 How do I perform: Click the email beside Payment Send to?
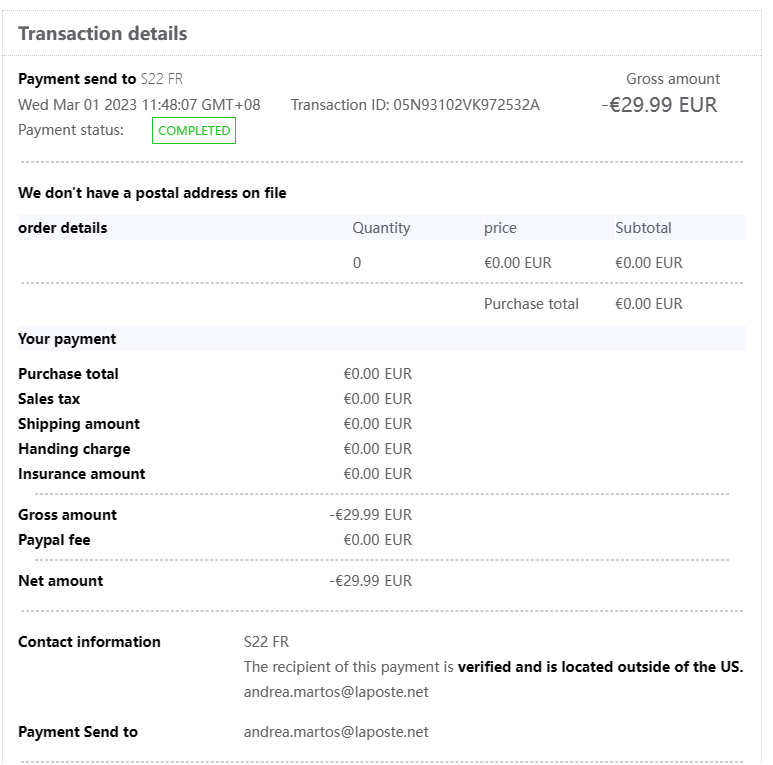[336, 732]
